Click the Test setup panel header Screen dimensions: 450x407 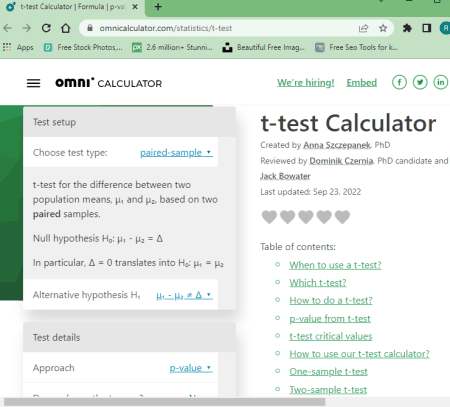(129, 122)
